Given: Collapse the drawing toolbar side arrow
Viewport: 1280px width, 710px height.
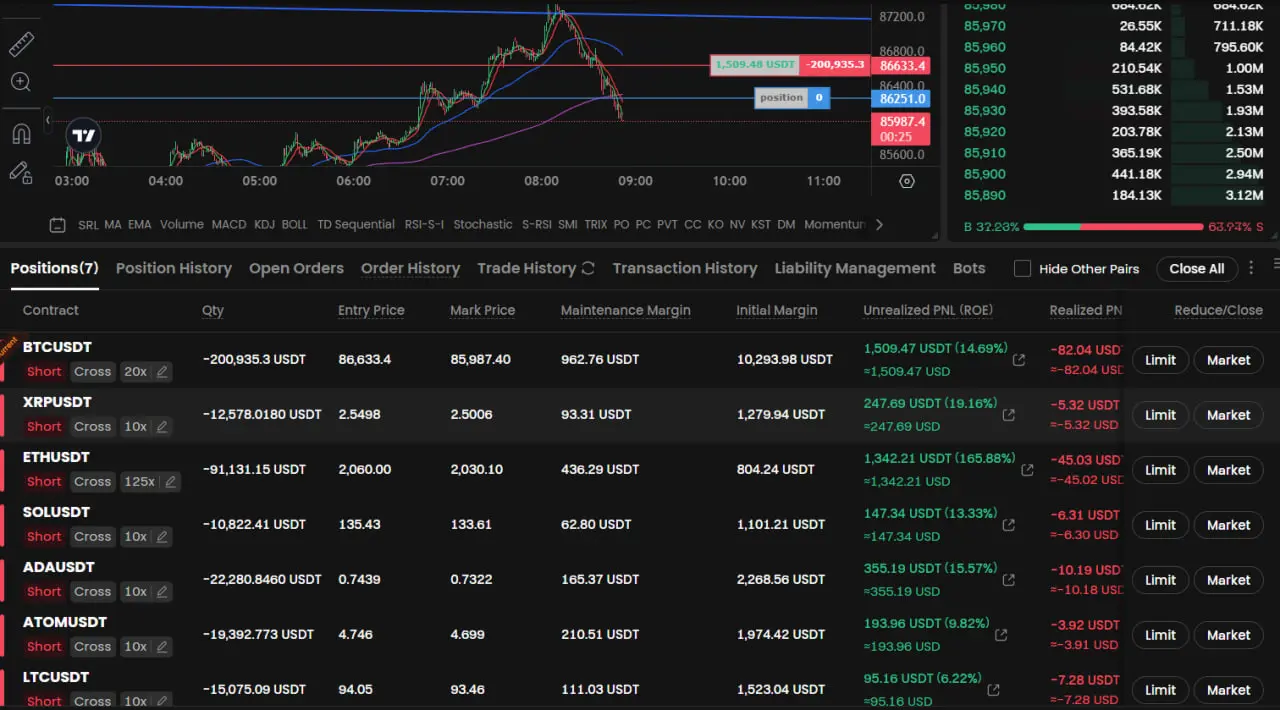Looking at the screenshot, I should 47,120.
